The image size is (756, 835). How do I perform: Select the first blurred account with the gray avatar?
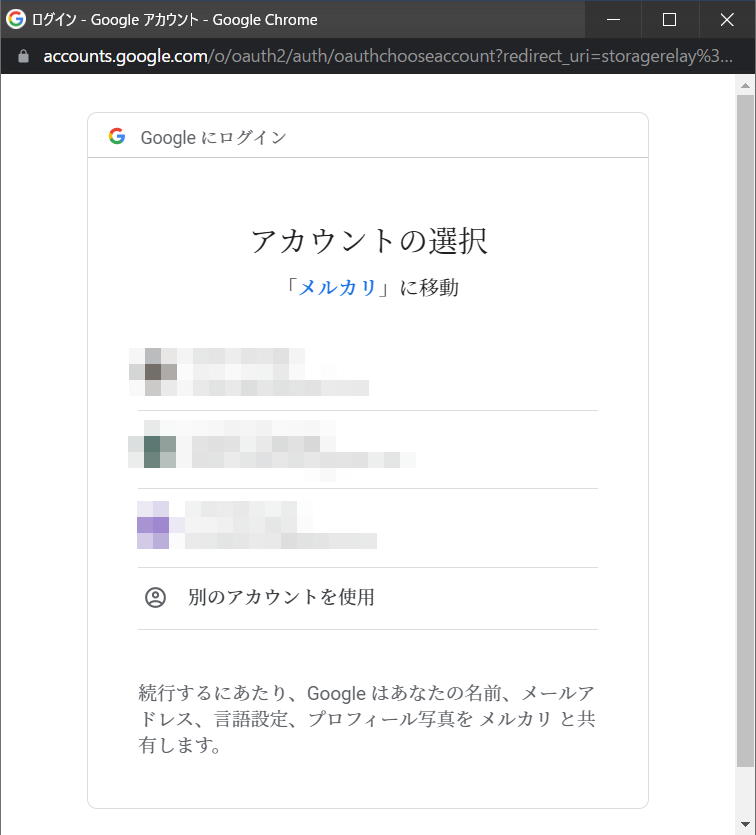point(368,372)
